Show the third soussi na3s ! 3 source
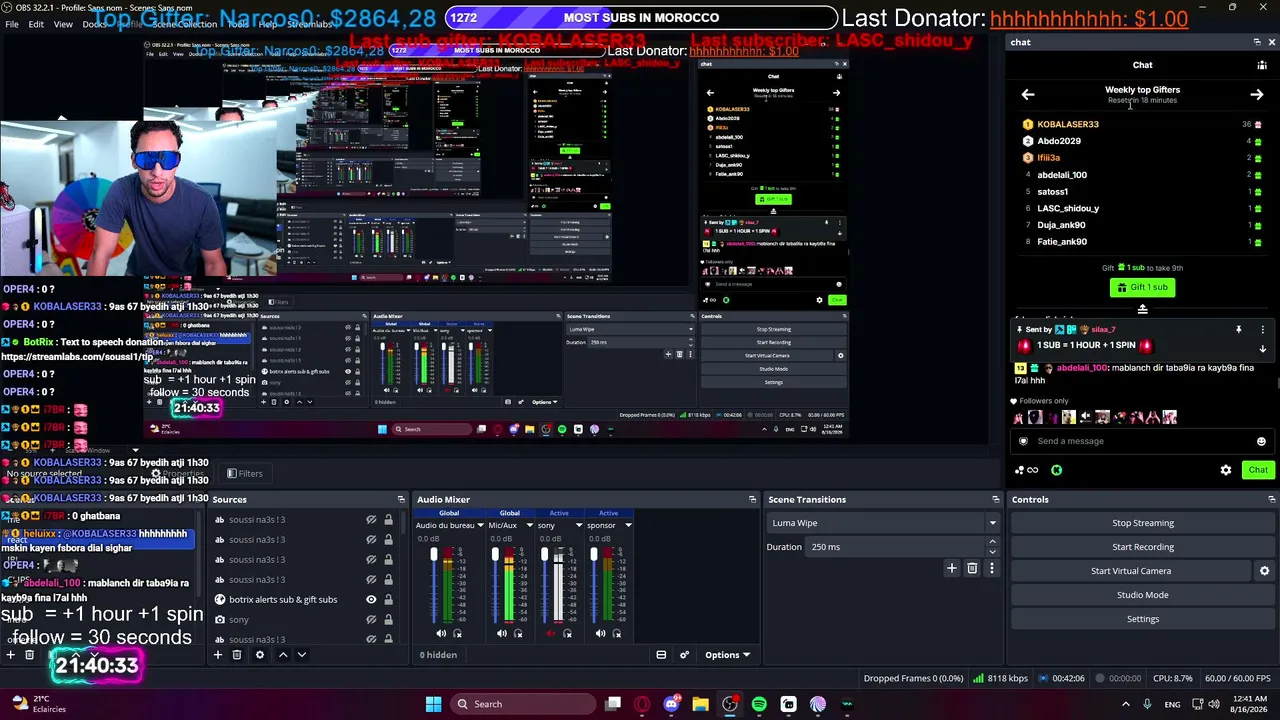The image size is (1280, 720). click(x=371, y=560)
